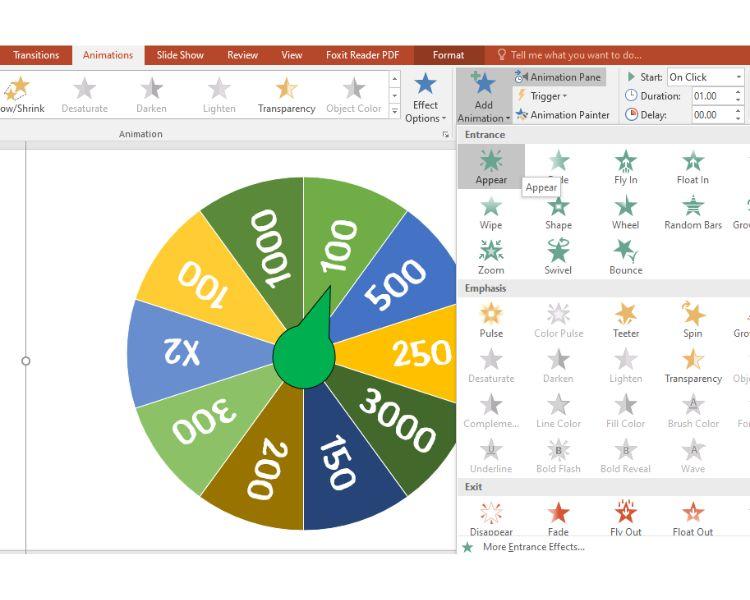Select the Fill Color emphasis effect
This screenshot has height=600, width=750.
click(x=626, y=411)
